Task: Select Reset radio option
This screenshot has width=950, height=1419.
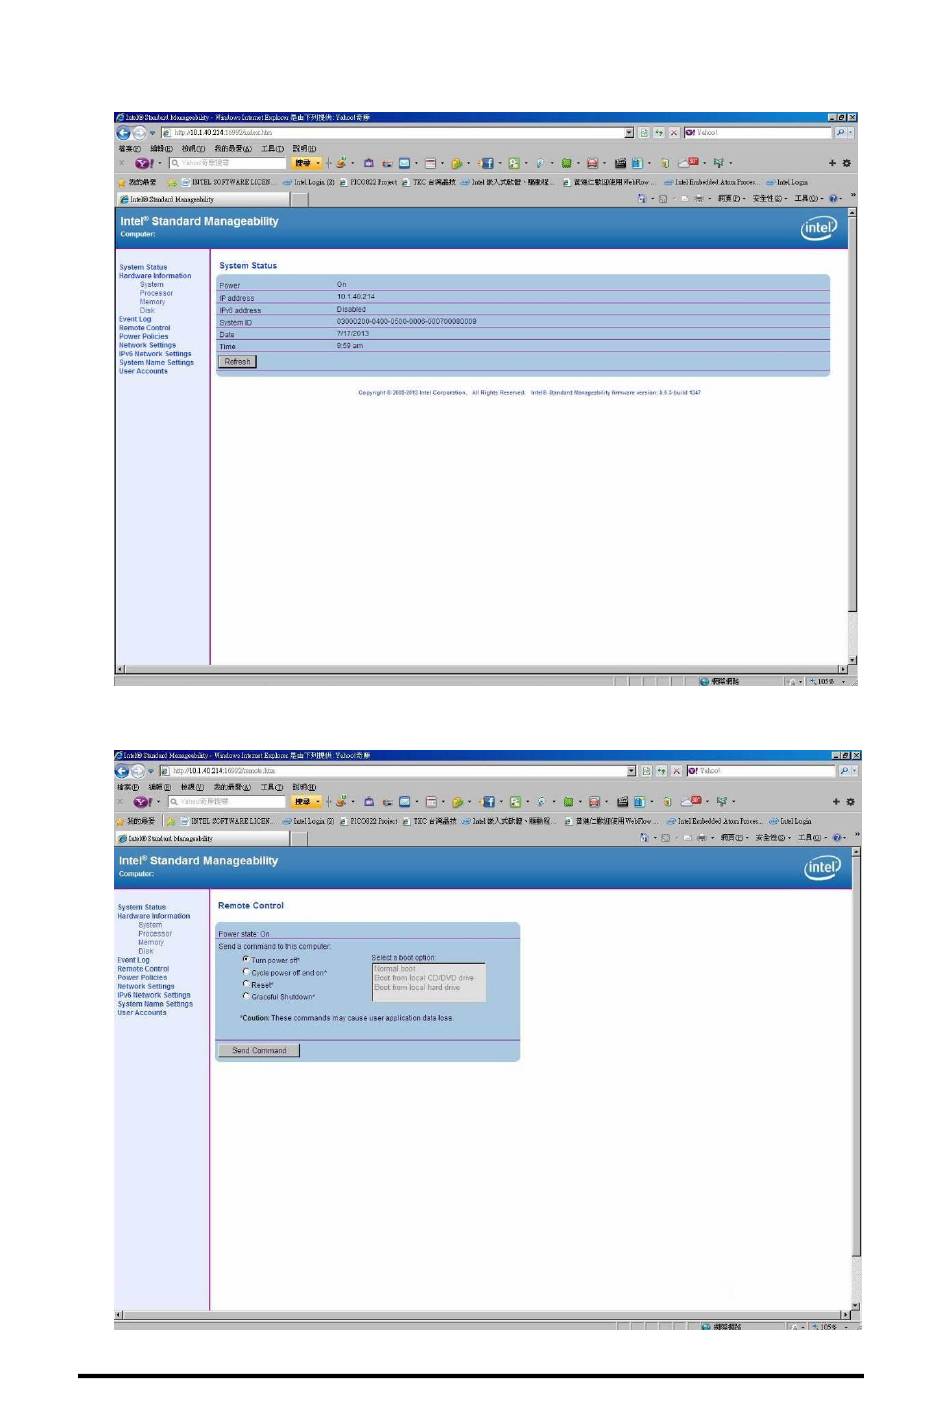Action: pyautogui.click(x=246, y=984)
